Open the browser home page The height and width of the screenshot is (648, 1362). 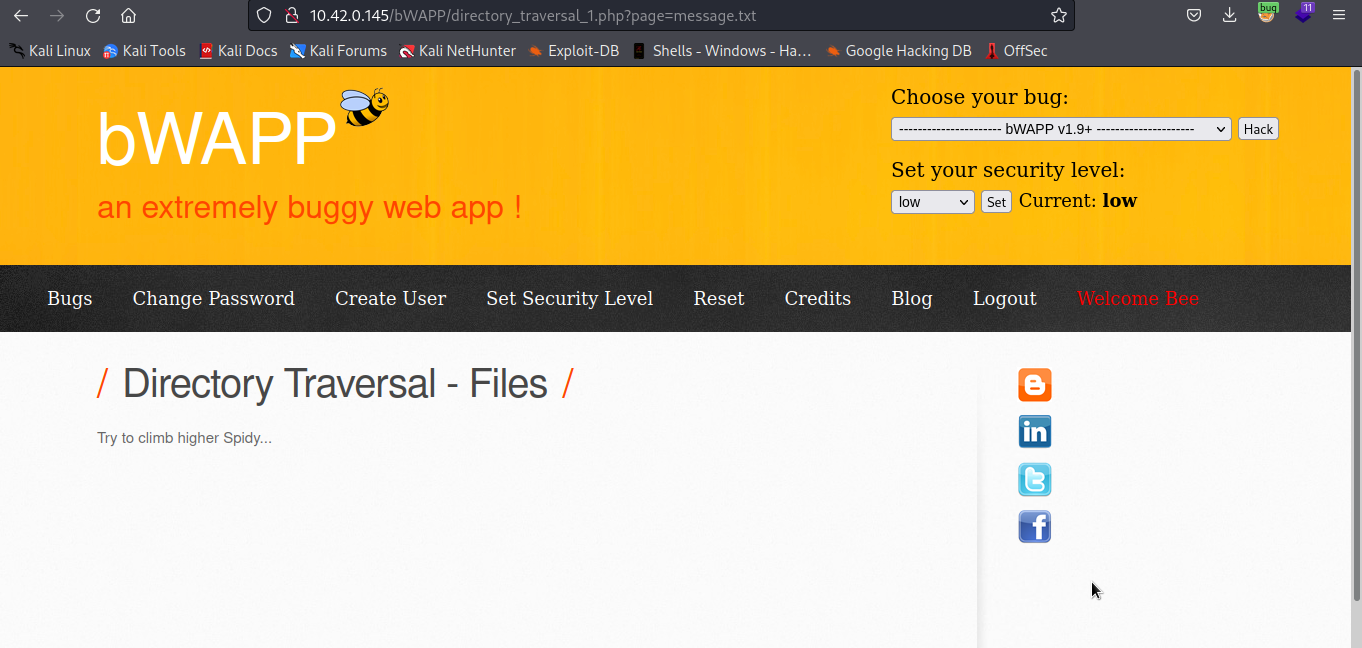128,16
